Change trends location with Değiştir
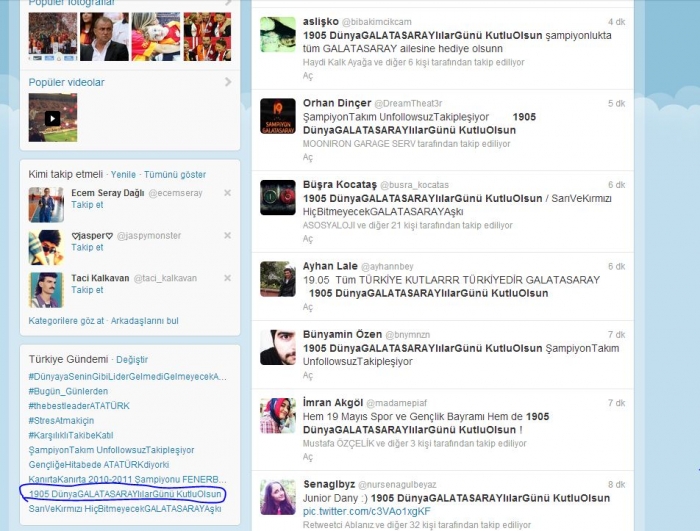This screenshot has width=700, height=531. point(132,360)
